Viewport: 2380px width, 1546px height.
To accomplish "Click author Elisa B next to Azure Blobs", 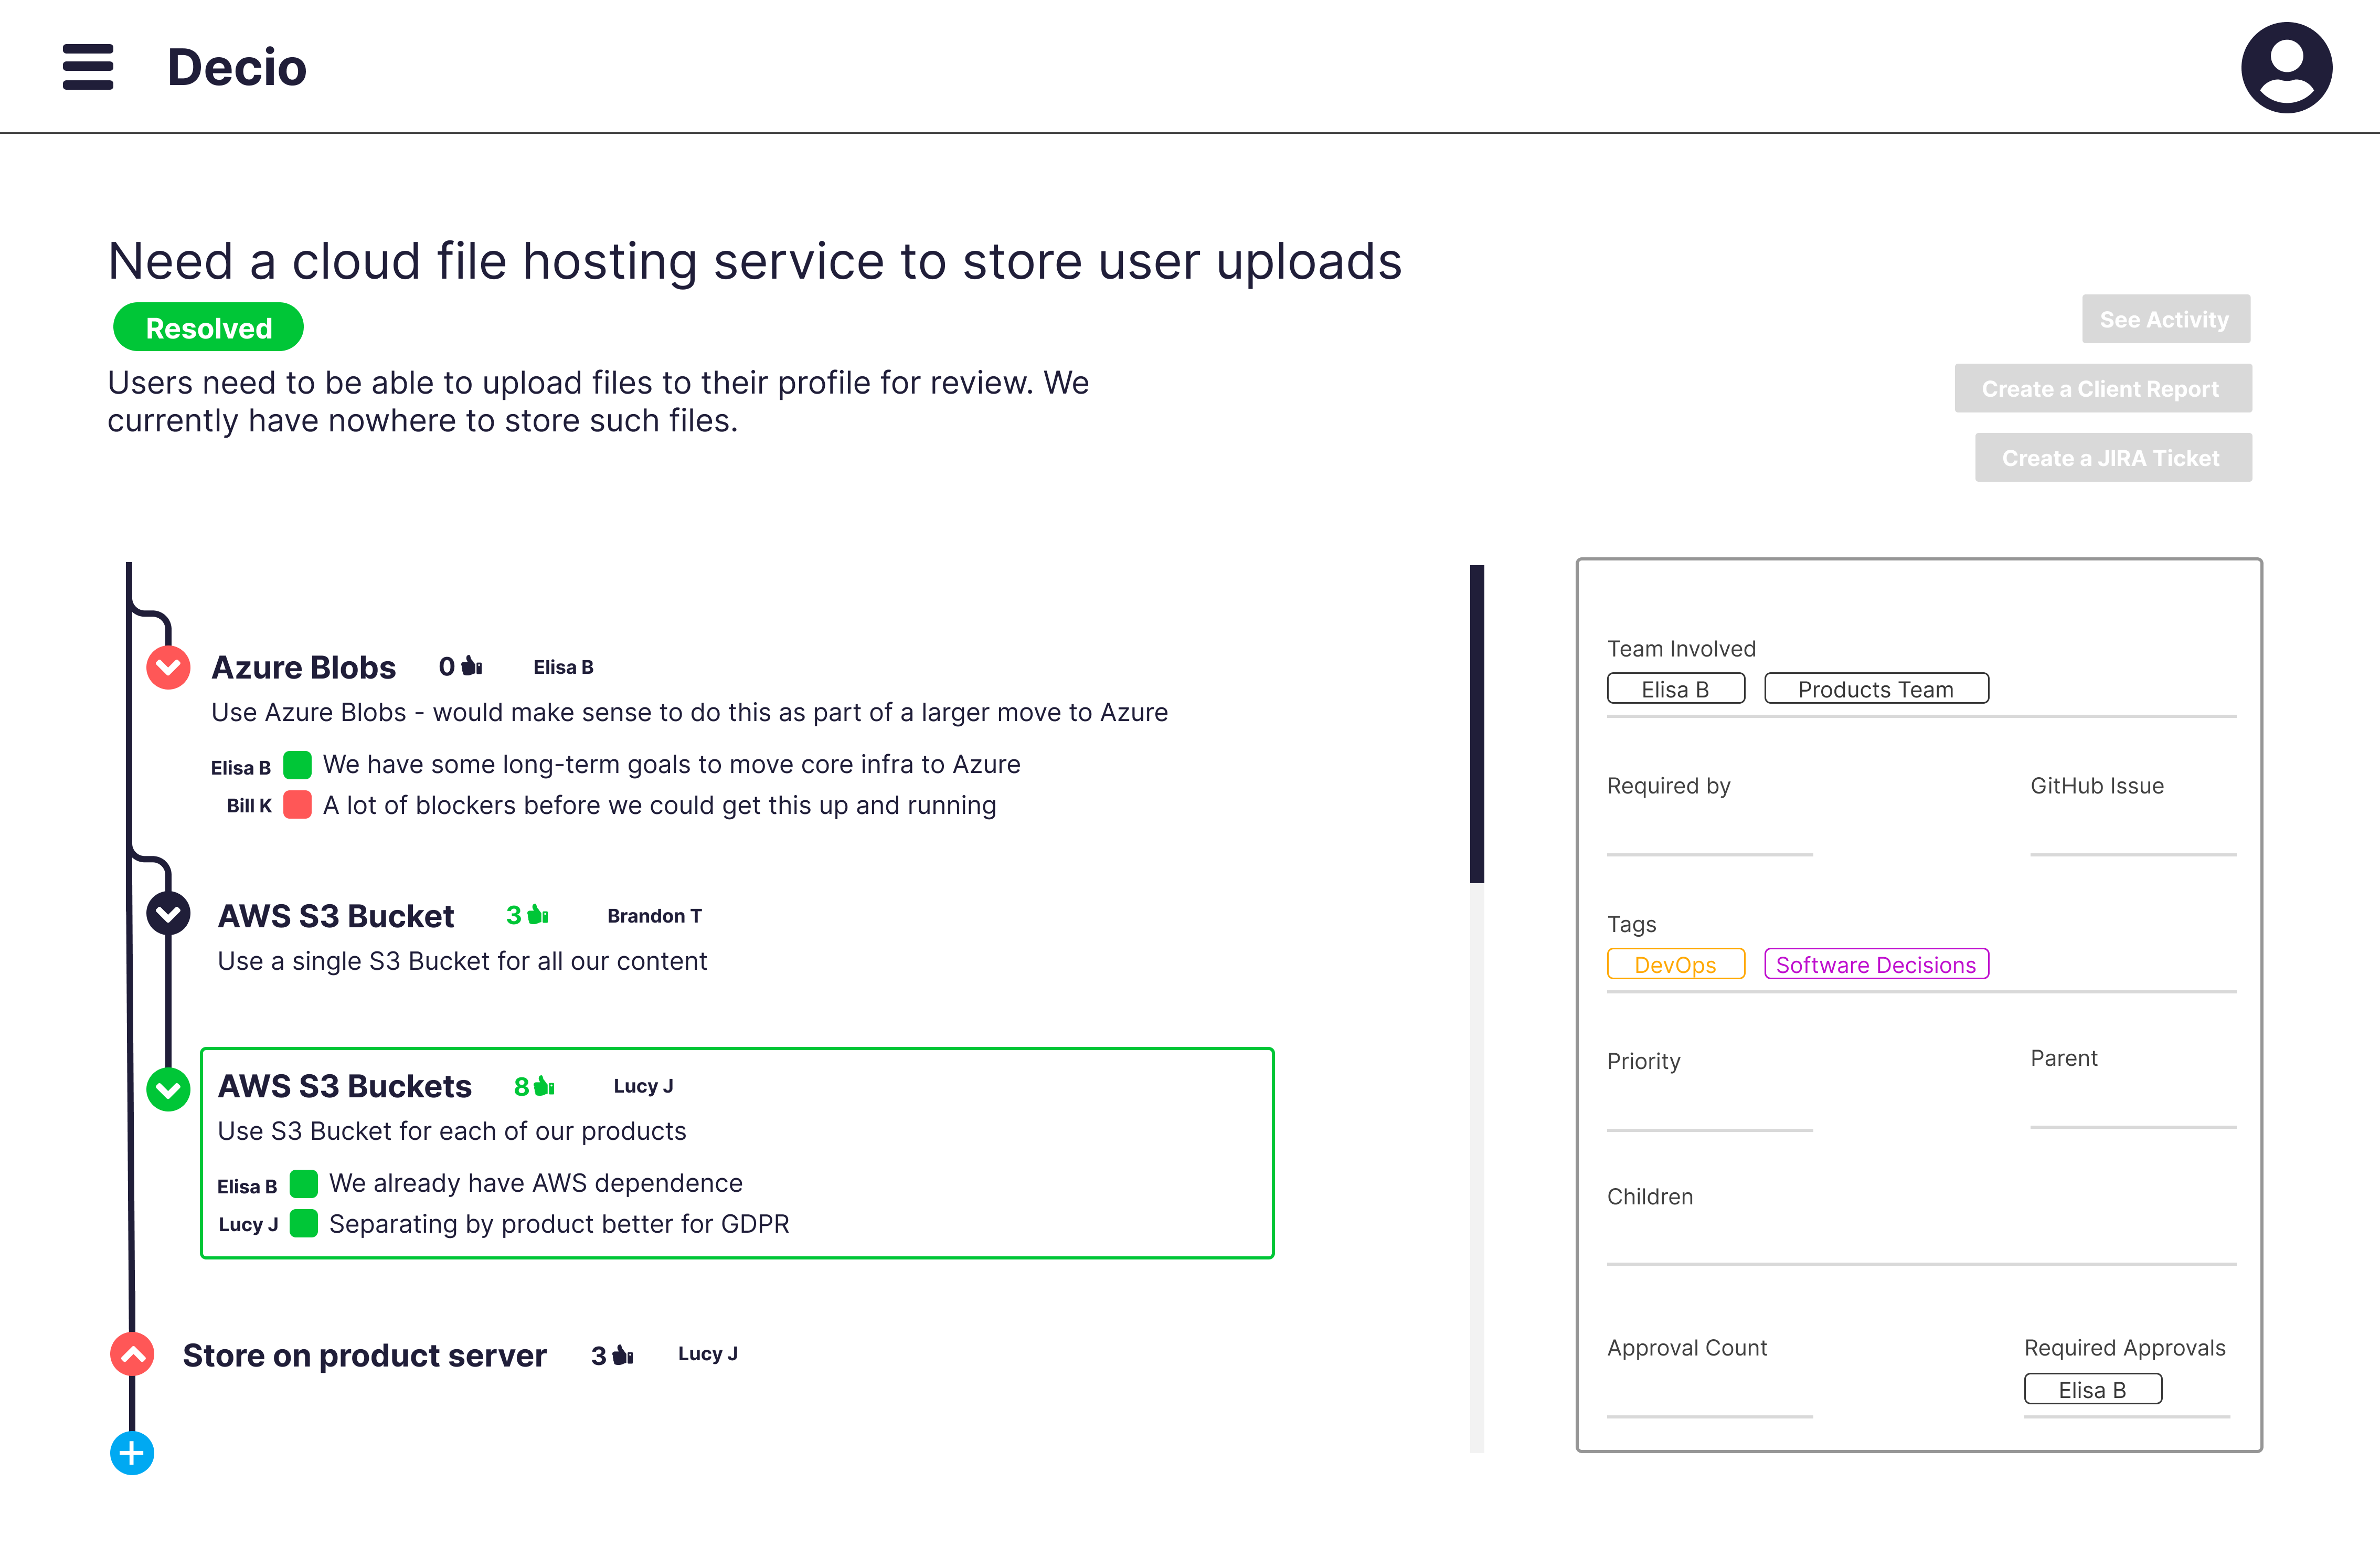I will [x=563, y=667].
